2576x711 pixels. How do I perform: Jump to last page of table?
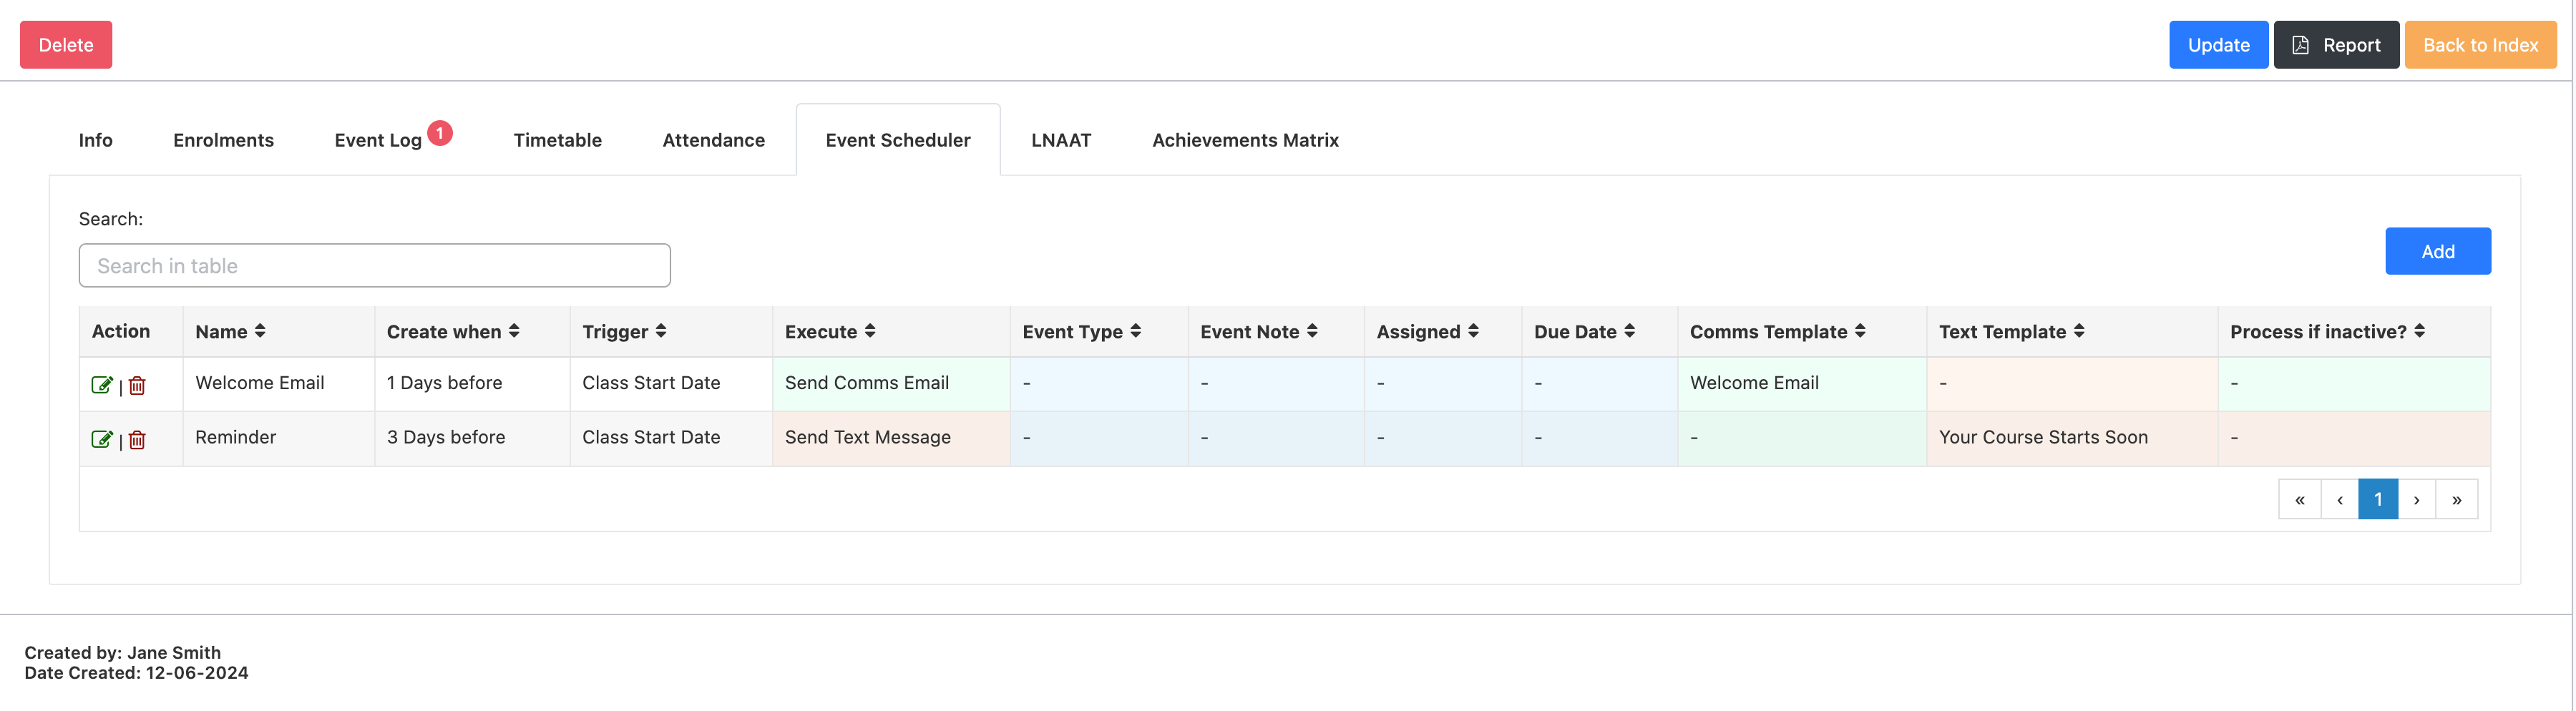tap(2457, 499)
